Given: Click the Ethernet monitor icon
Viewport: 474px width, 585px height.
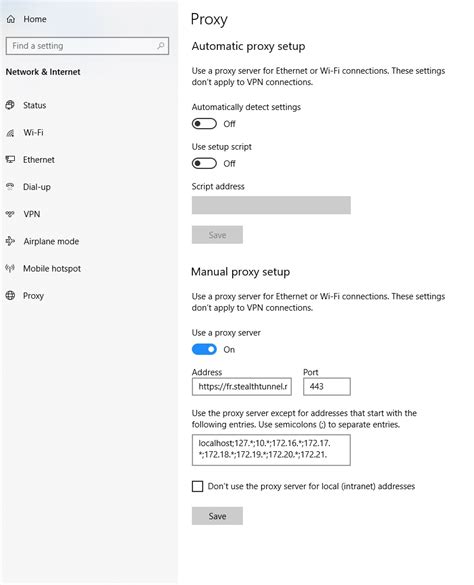Looking at the screenshot, I should tap(10, 160).
